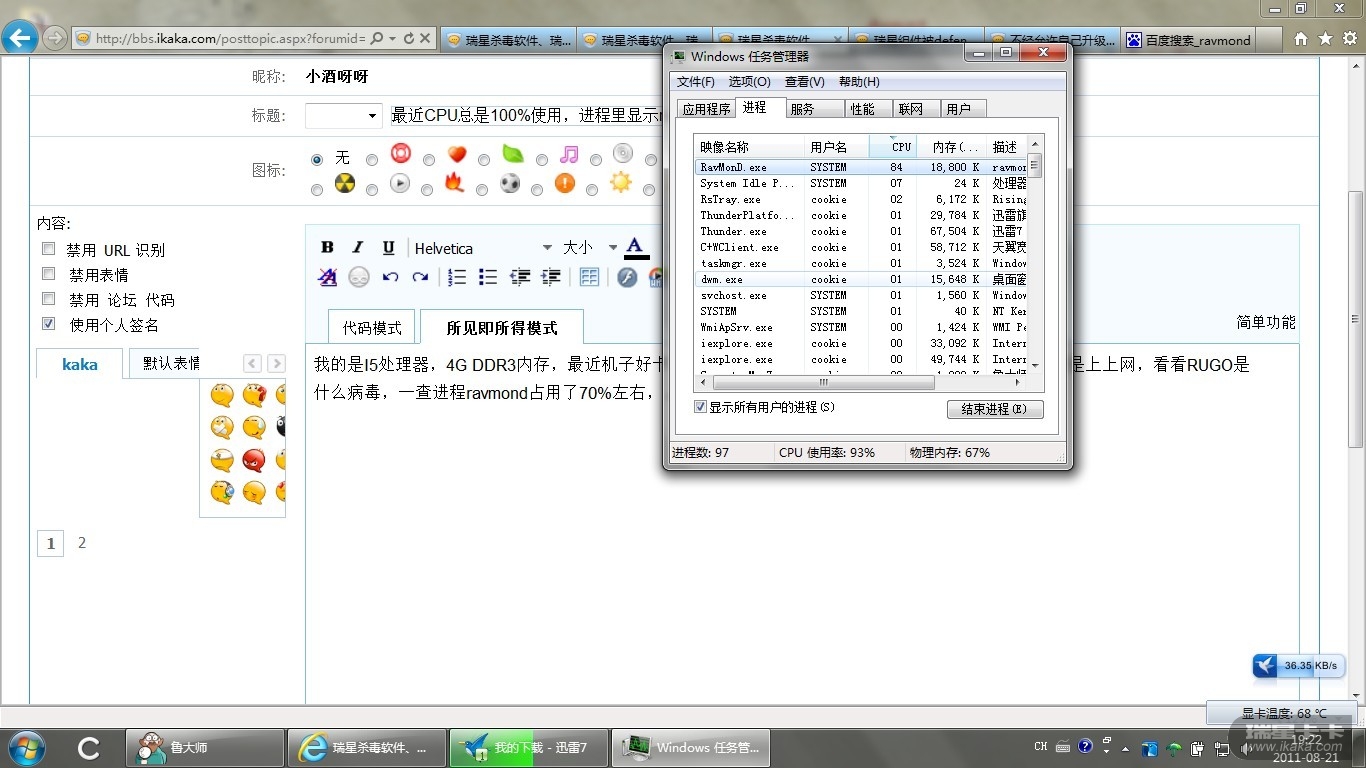Toggle 禁用 论坛 代码 checkbox
The width and height of the screenshot is (1366, 768).
click(48, 299)
